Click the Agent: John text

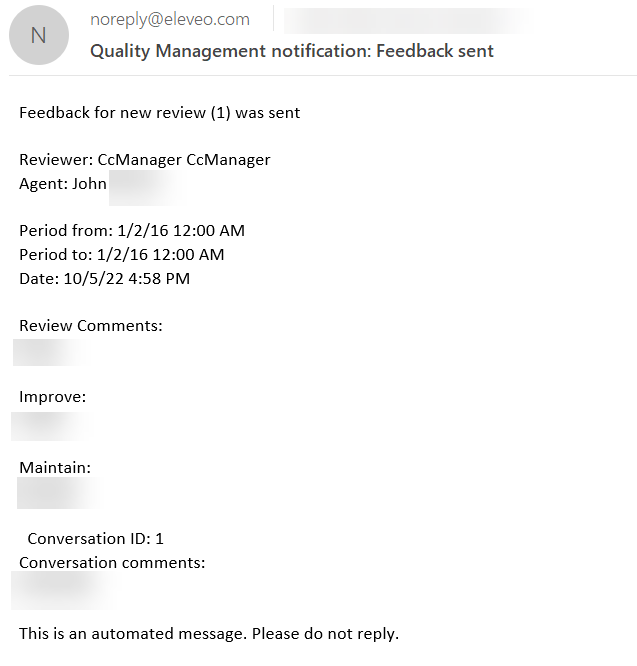63,184
